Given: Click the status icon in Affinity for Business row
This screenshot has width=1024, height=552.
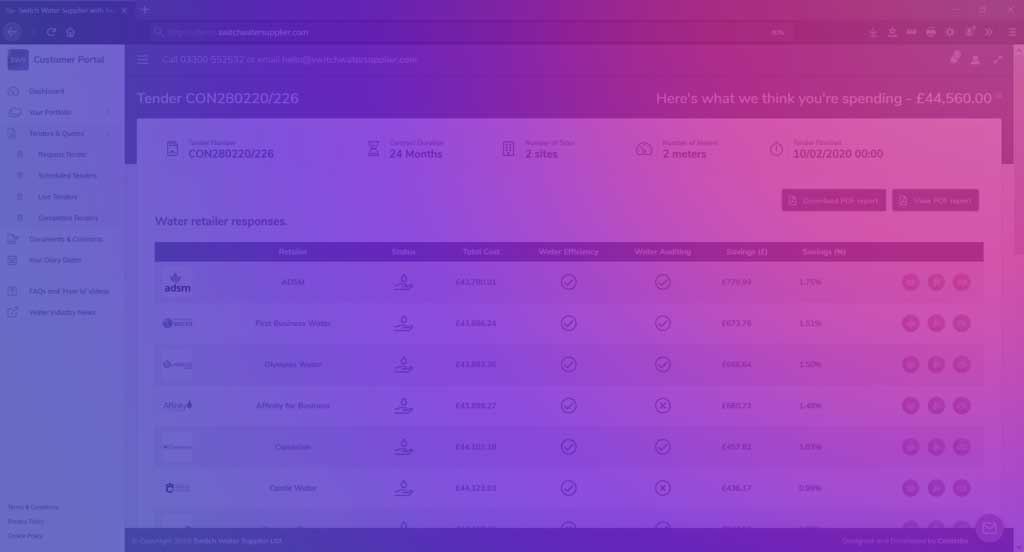Looking at the screenshot, I should 403,406.
